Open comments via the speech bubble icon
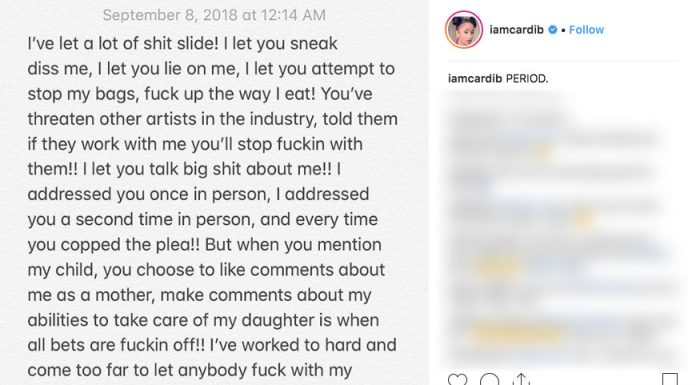This screenshot has width=696, height=385. (x=490, y=380)
